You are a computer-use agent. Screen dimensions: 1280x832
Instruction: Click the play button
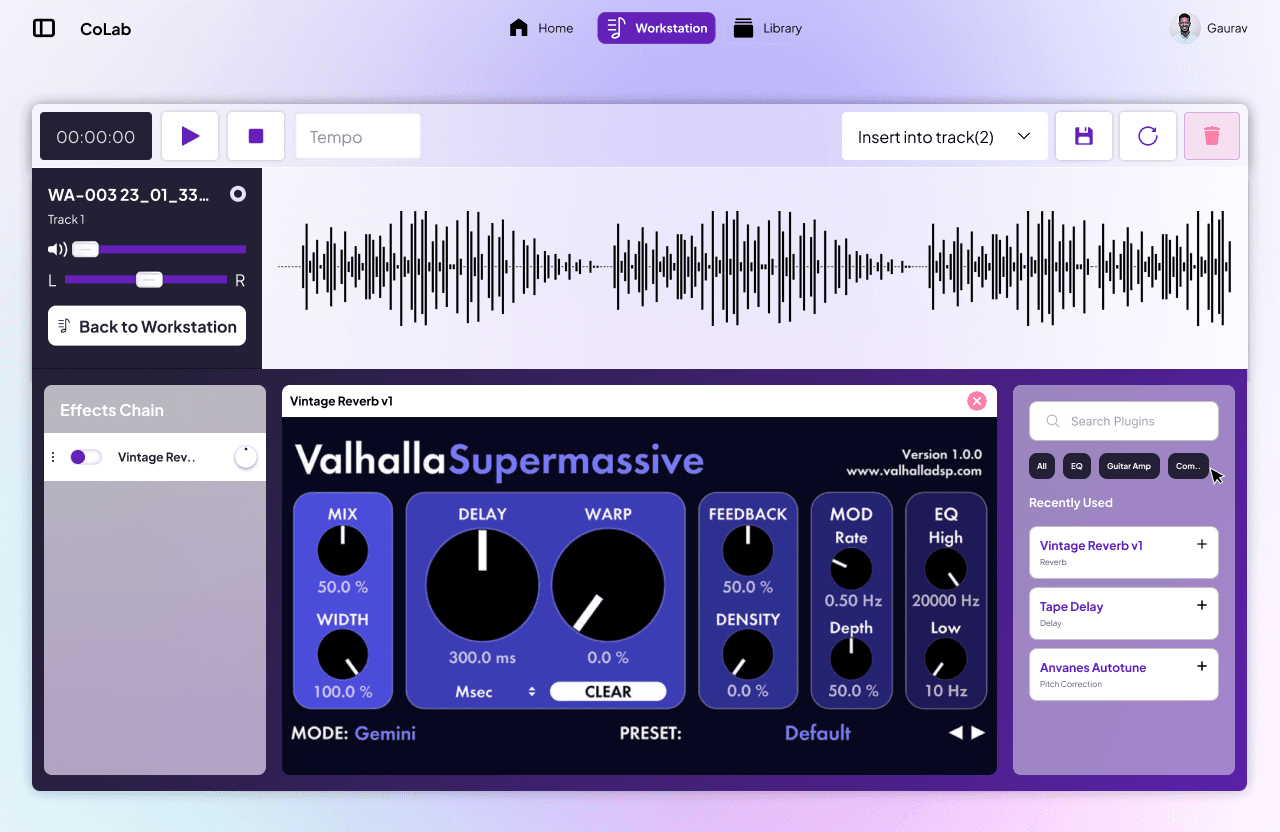(x=190, y=136)
